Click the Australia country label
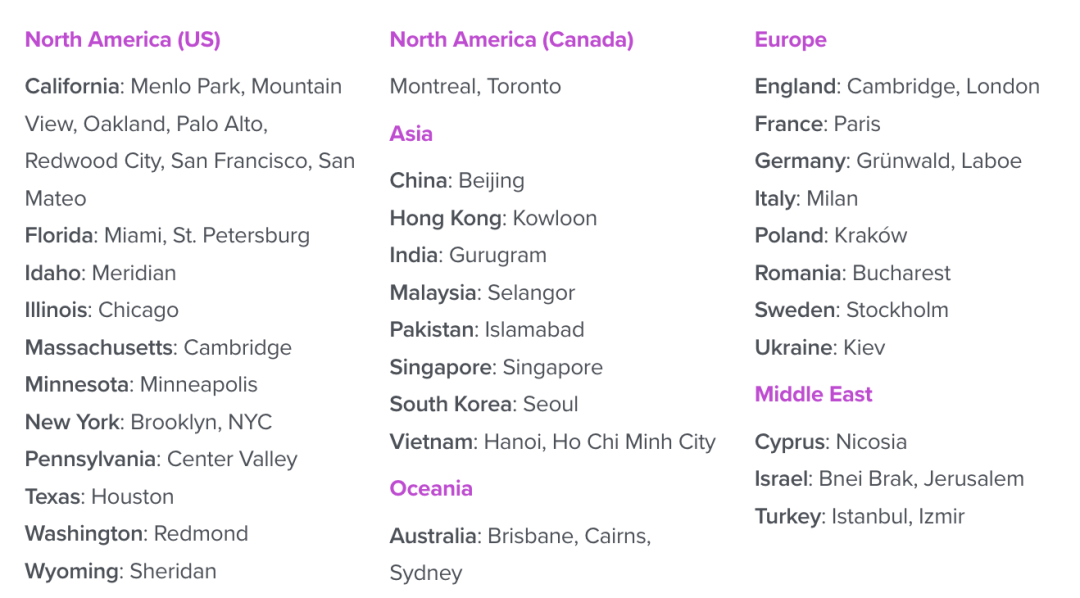 click(x=433, y=536)
